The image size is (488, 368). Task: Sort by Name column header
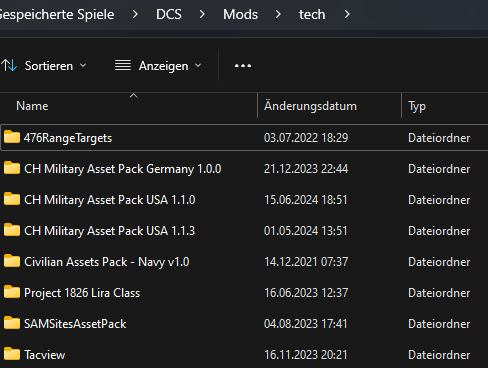click(32, 106)
